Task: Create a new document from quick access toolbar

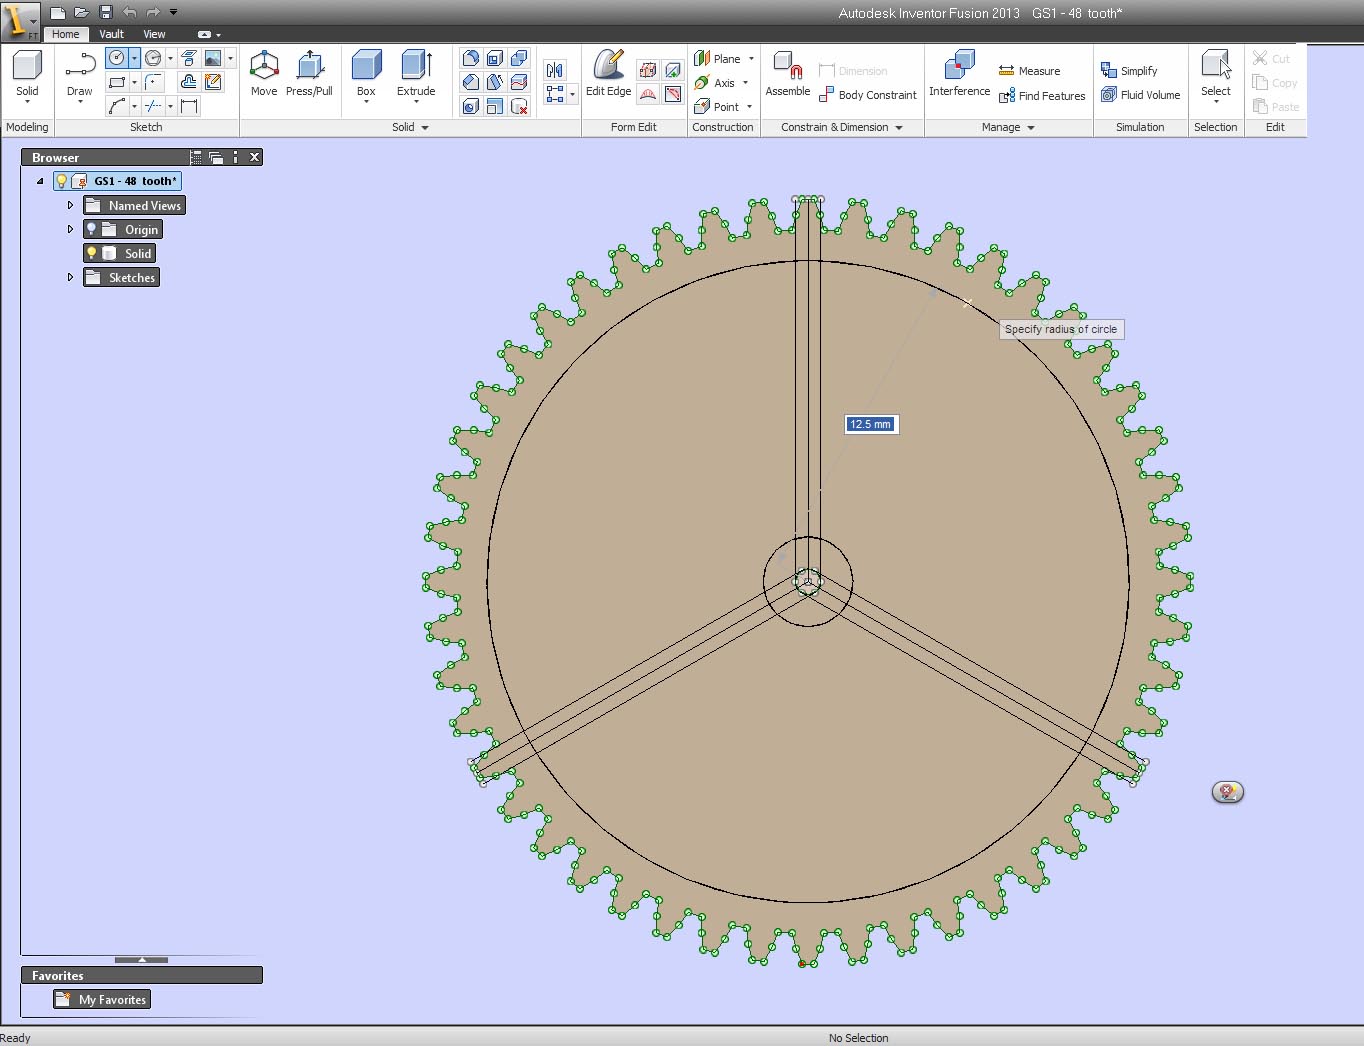Action: (x=58, y=12)
